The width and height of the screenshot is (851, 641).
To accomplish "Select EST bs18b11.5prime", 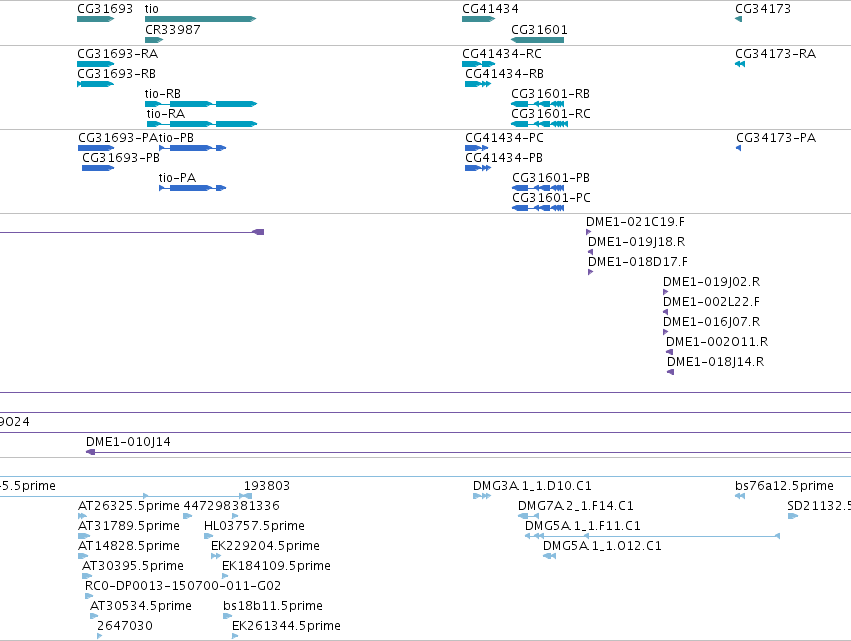I will 273,607.
